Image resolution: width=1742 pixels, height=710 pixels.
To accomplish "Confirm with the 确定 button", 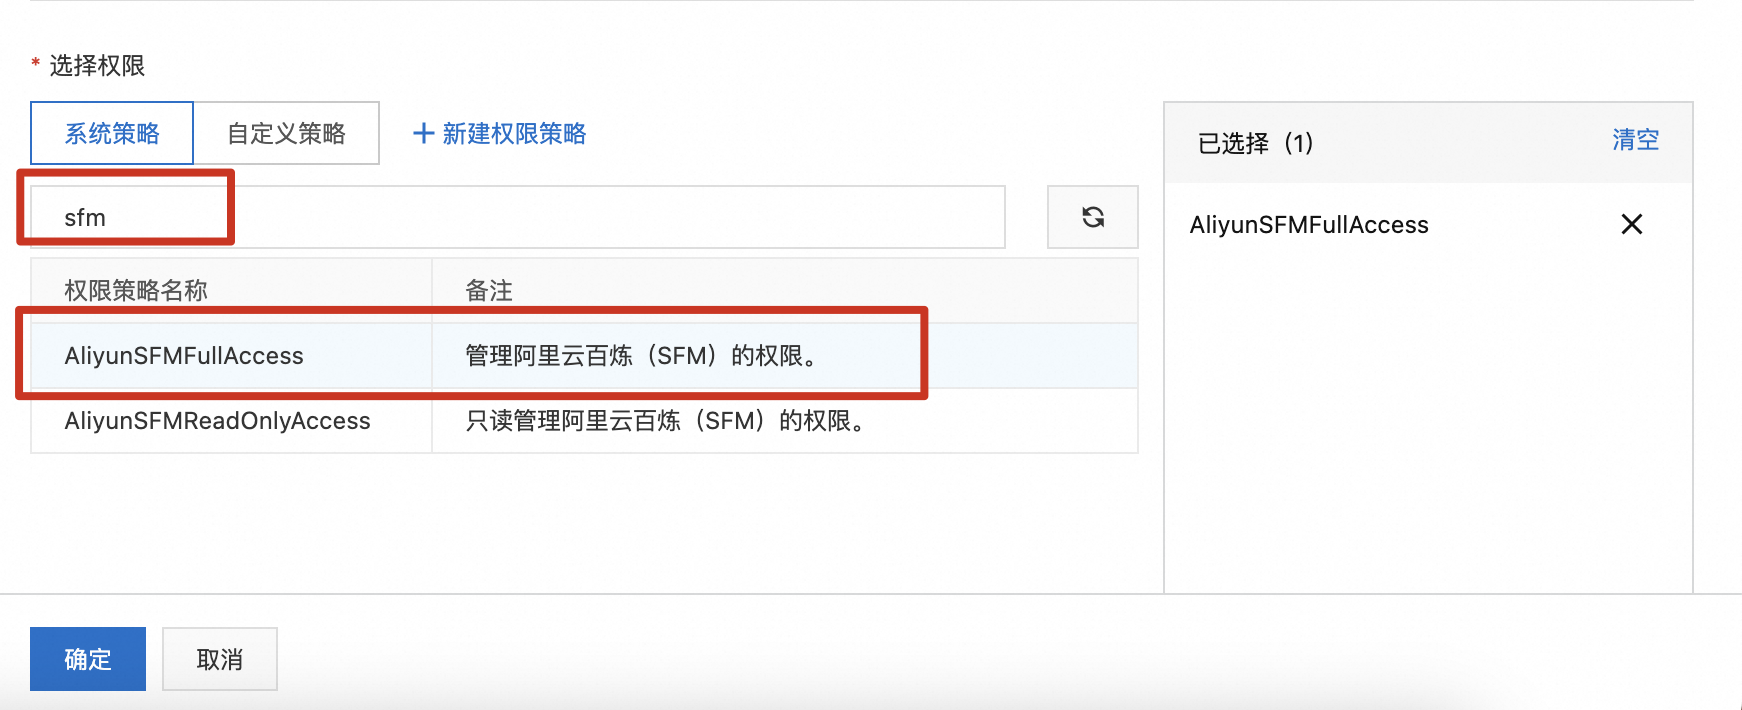I will (88, 659).
